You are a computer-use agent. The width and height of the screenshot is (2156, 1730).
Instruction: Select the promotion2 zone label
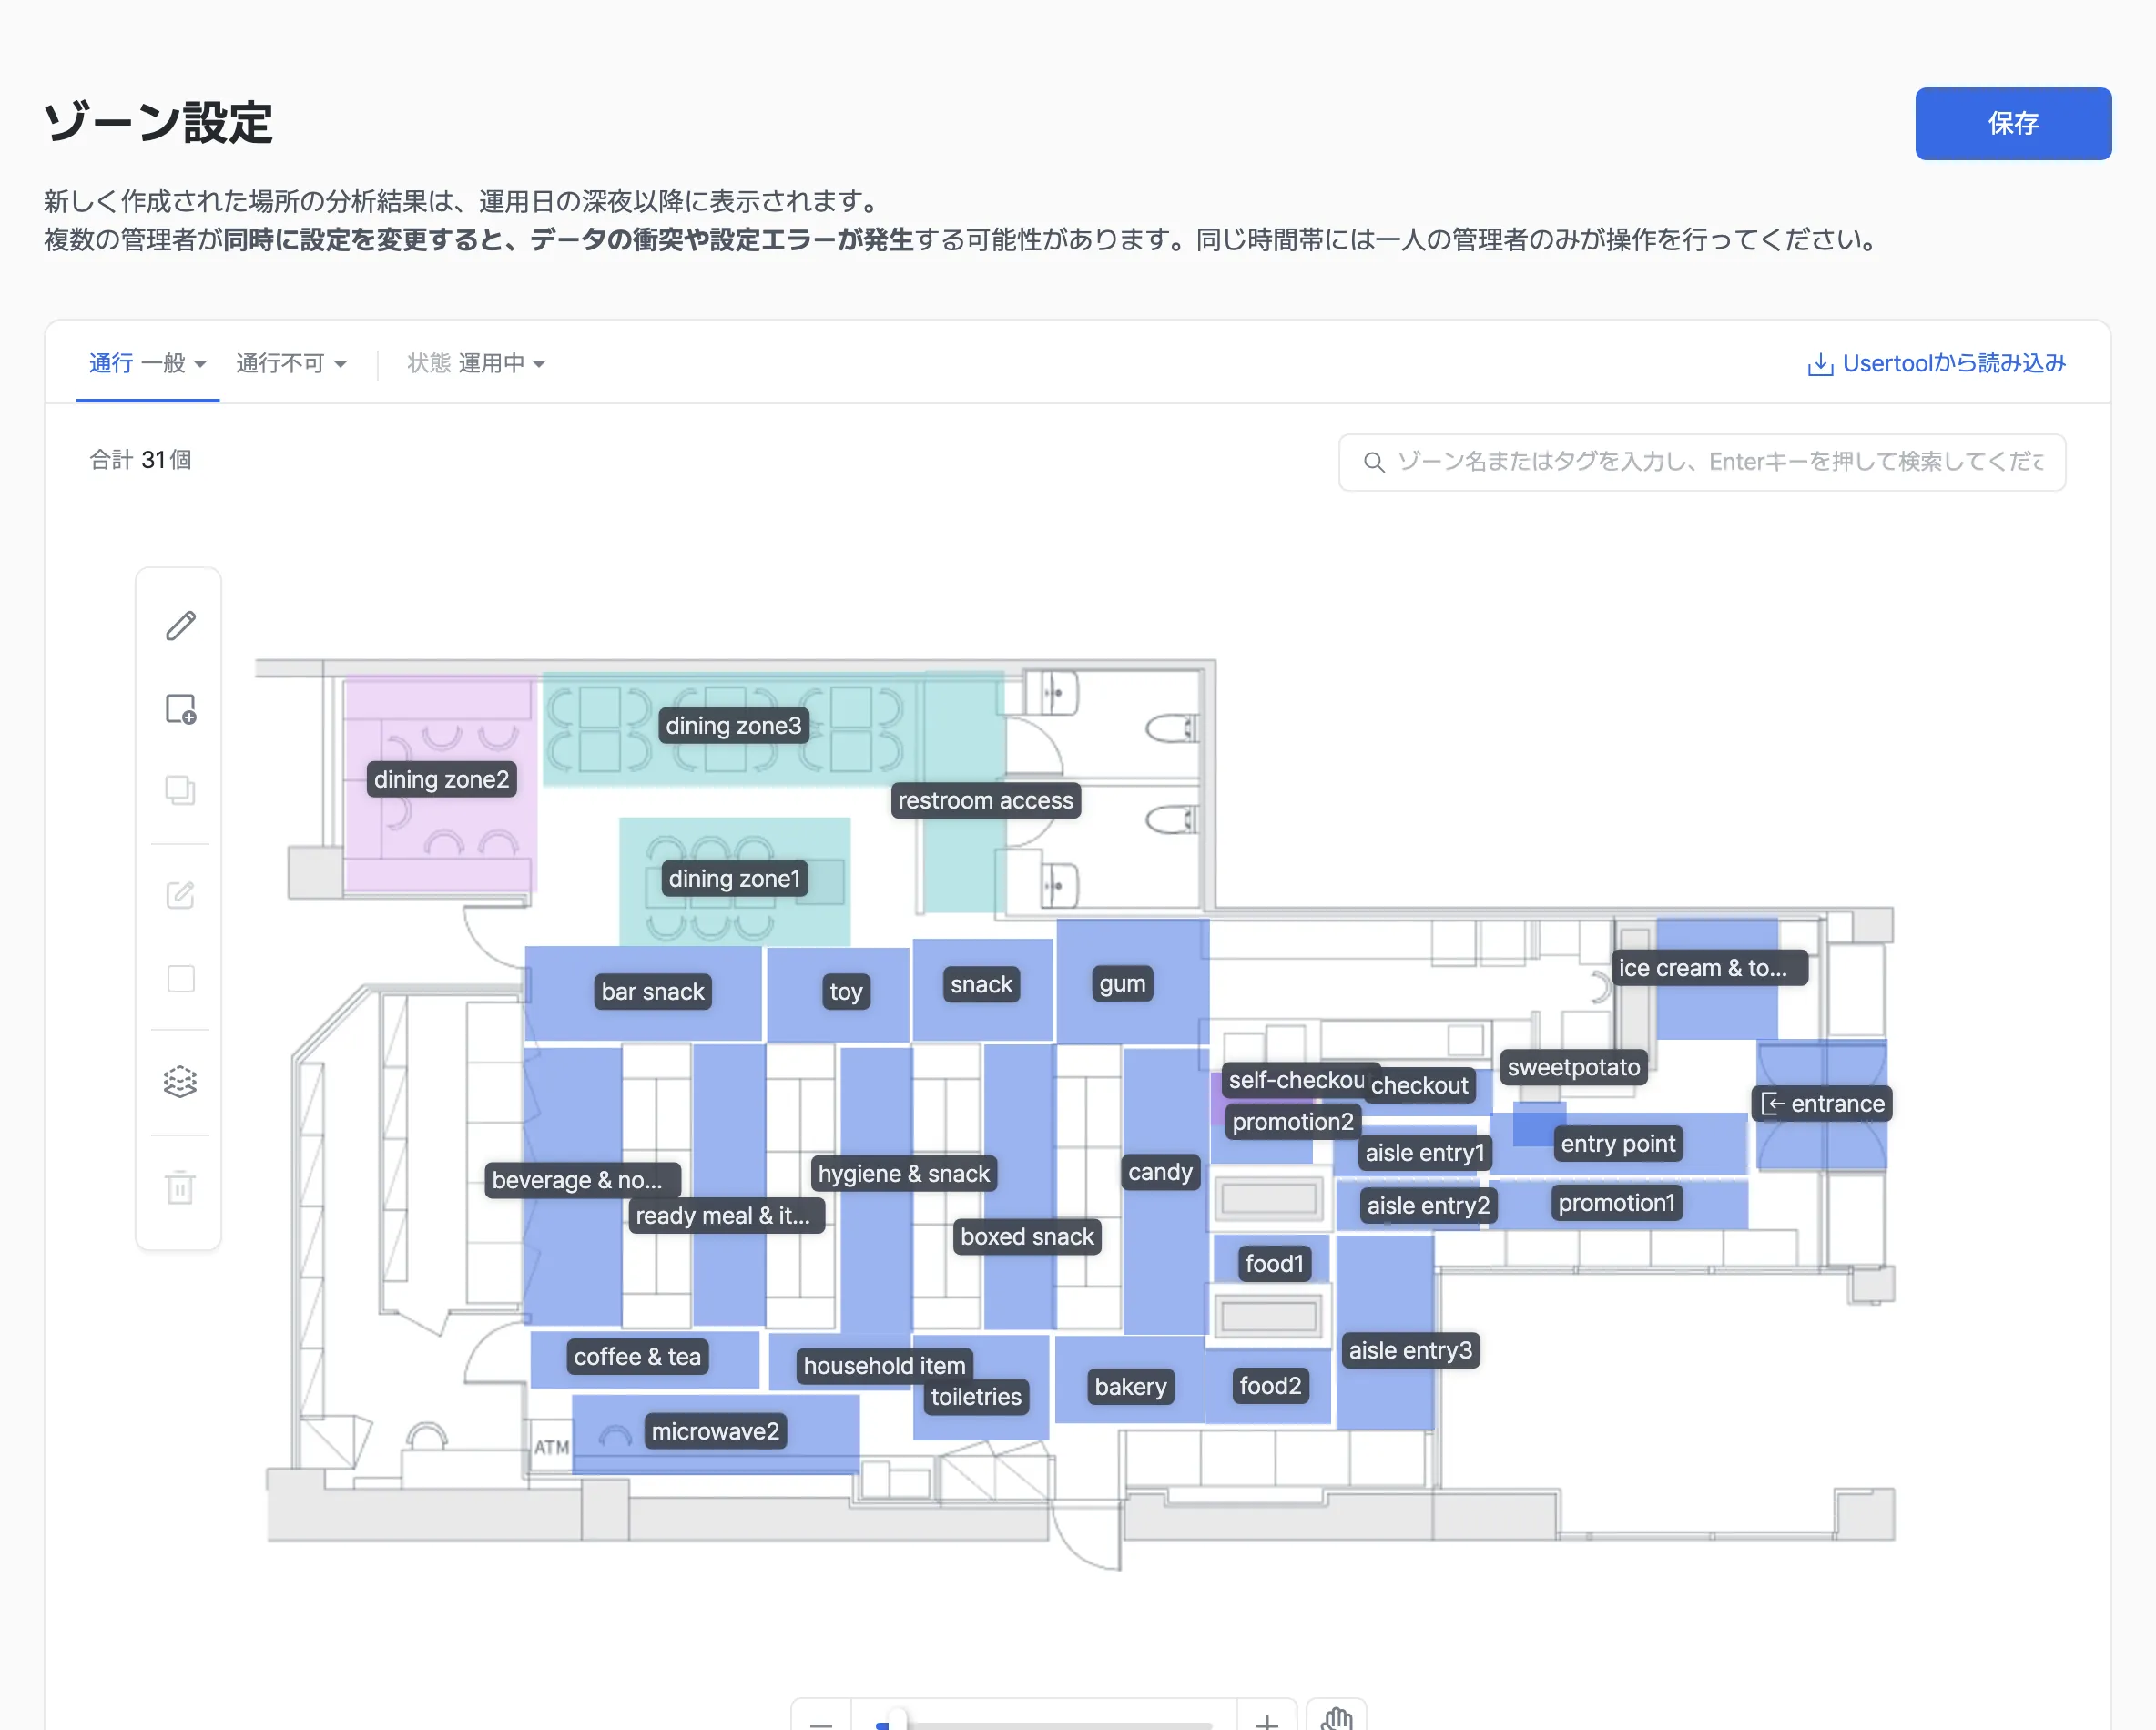point(1293,1121)
